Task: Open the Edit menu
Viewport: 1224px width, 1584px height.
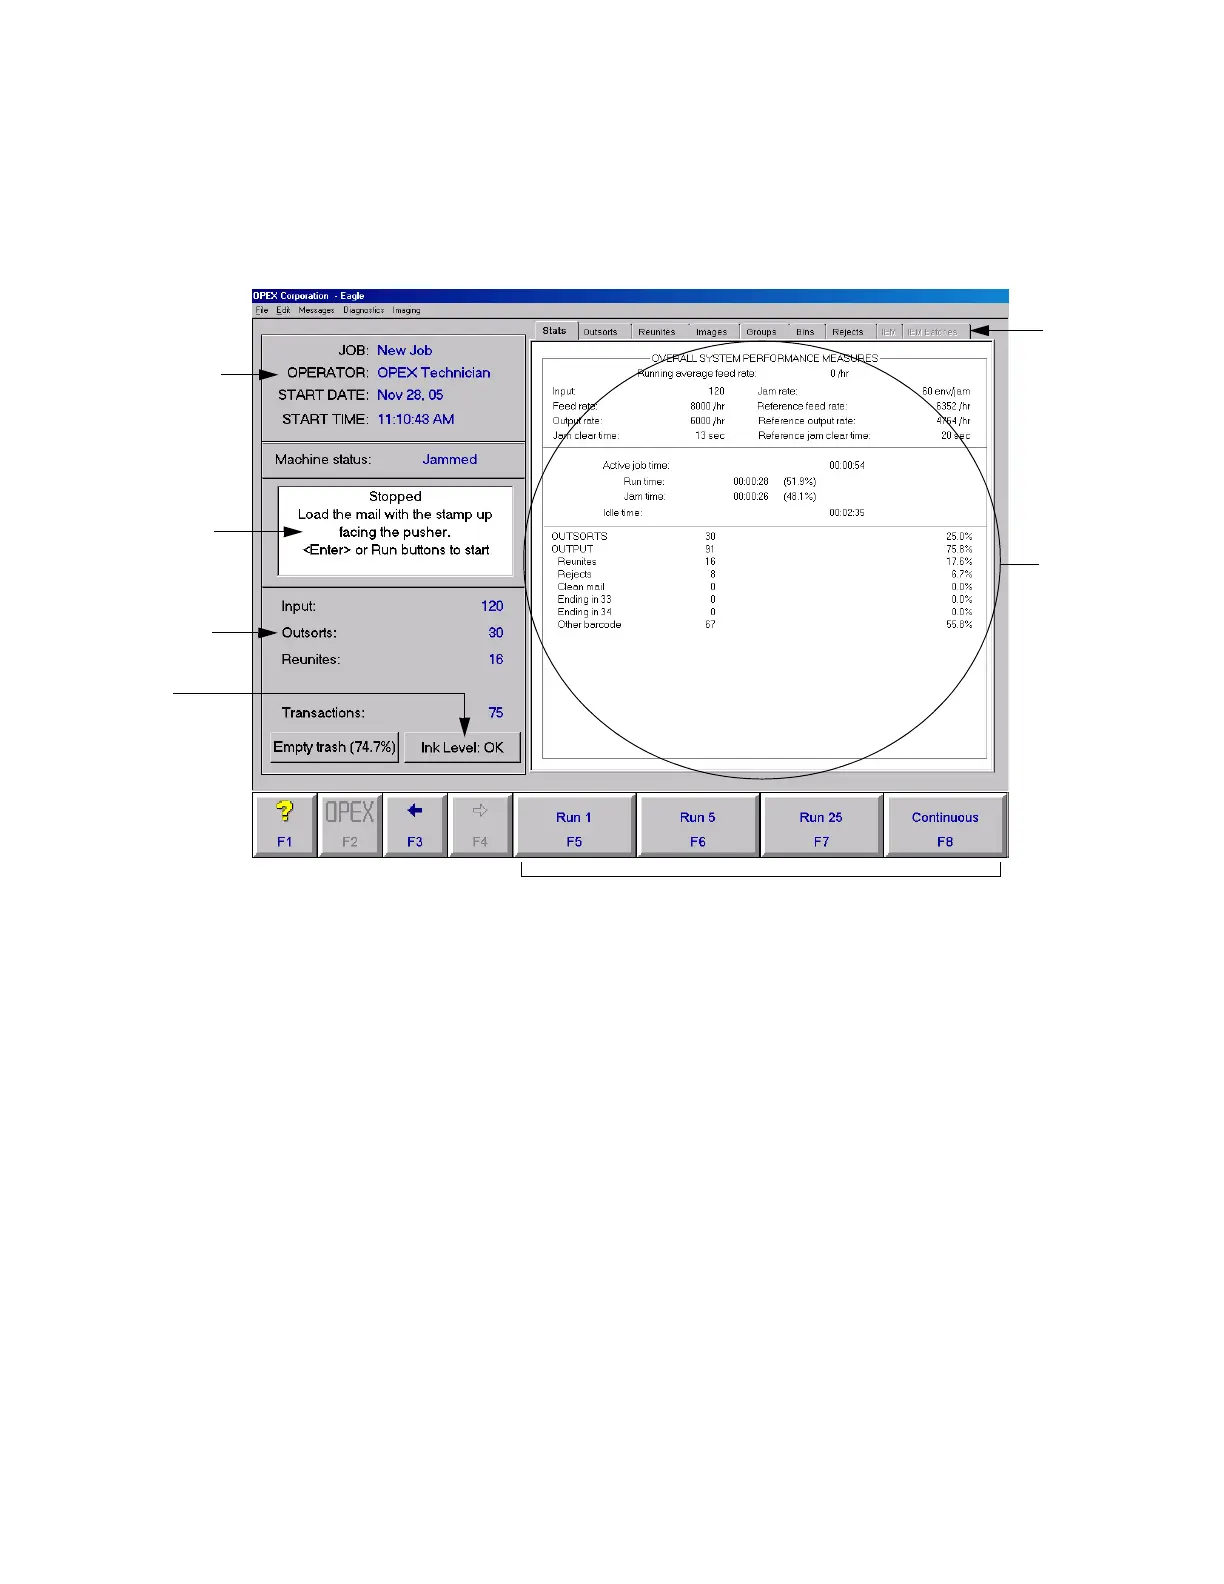Action: tap(284, 310)
